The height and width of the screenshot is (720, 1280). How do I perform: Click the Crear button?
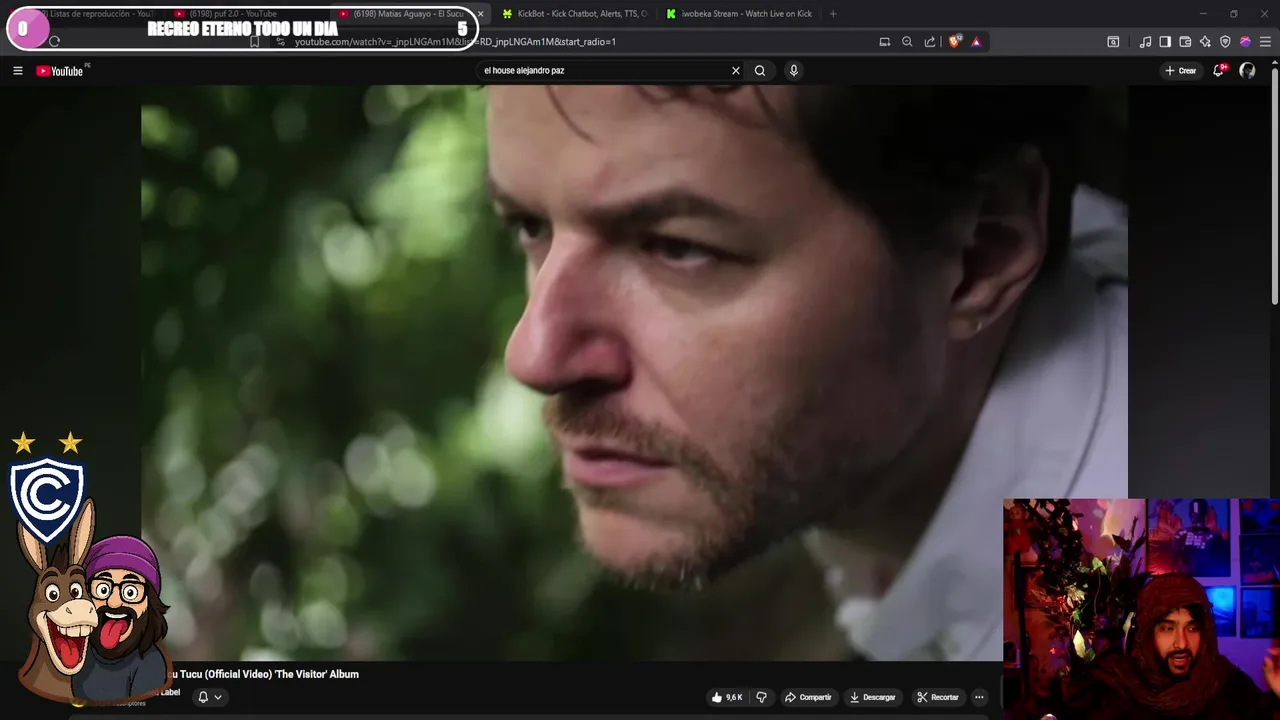point(1181,71)
